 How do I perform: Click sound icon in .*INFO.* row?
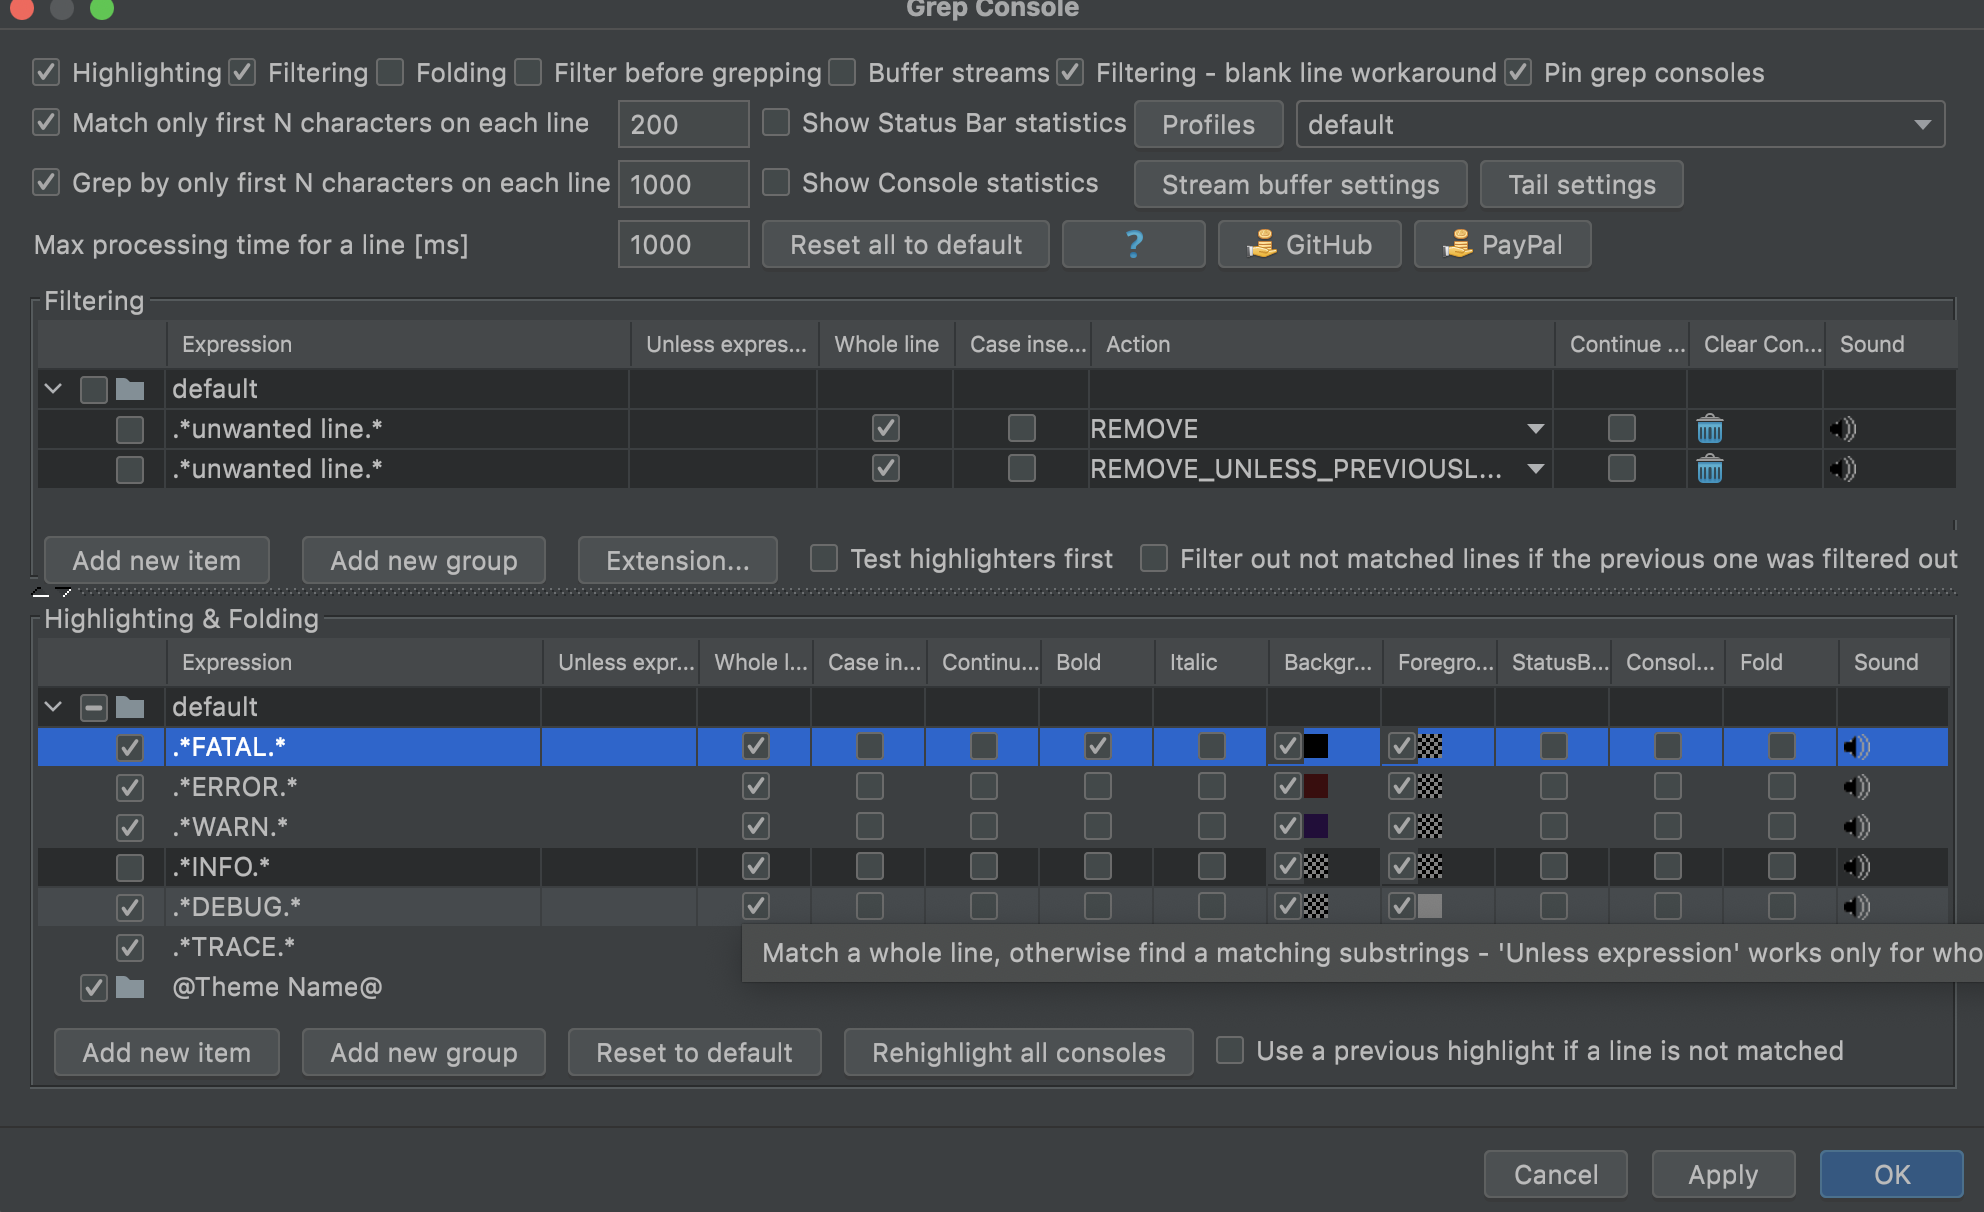pos(1856,867)
